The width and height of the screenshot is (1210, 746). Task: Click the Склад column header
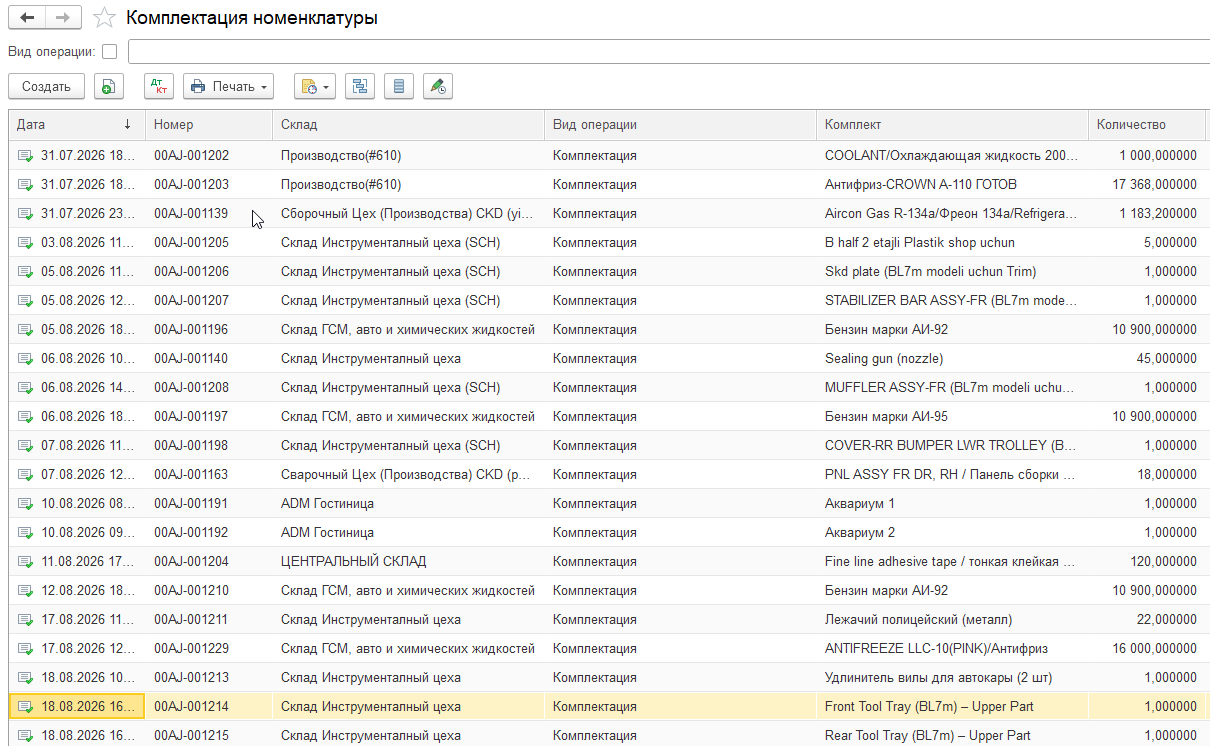(408, 125)
